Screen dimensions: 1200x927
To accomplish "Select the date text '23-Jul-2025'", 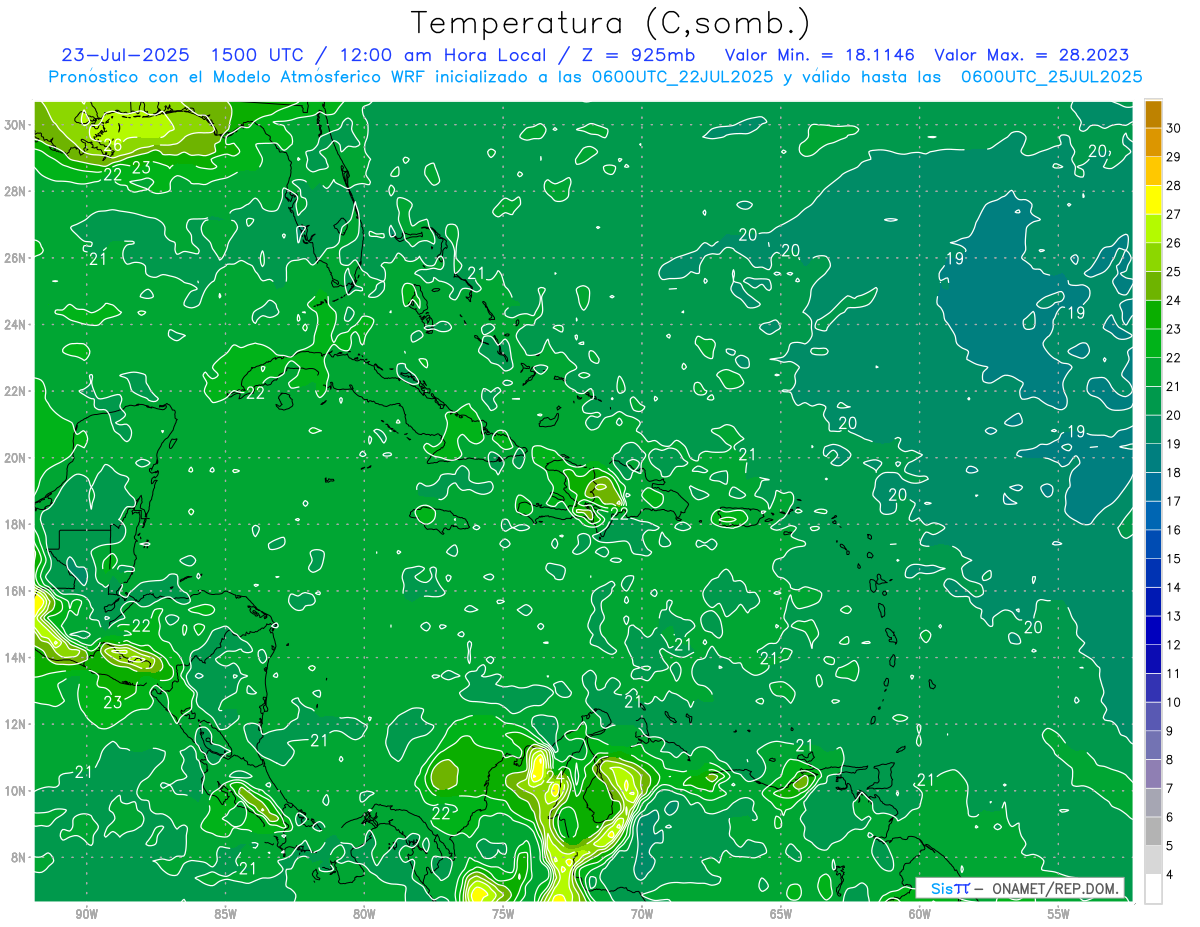I will click(126, 55).
